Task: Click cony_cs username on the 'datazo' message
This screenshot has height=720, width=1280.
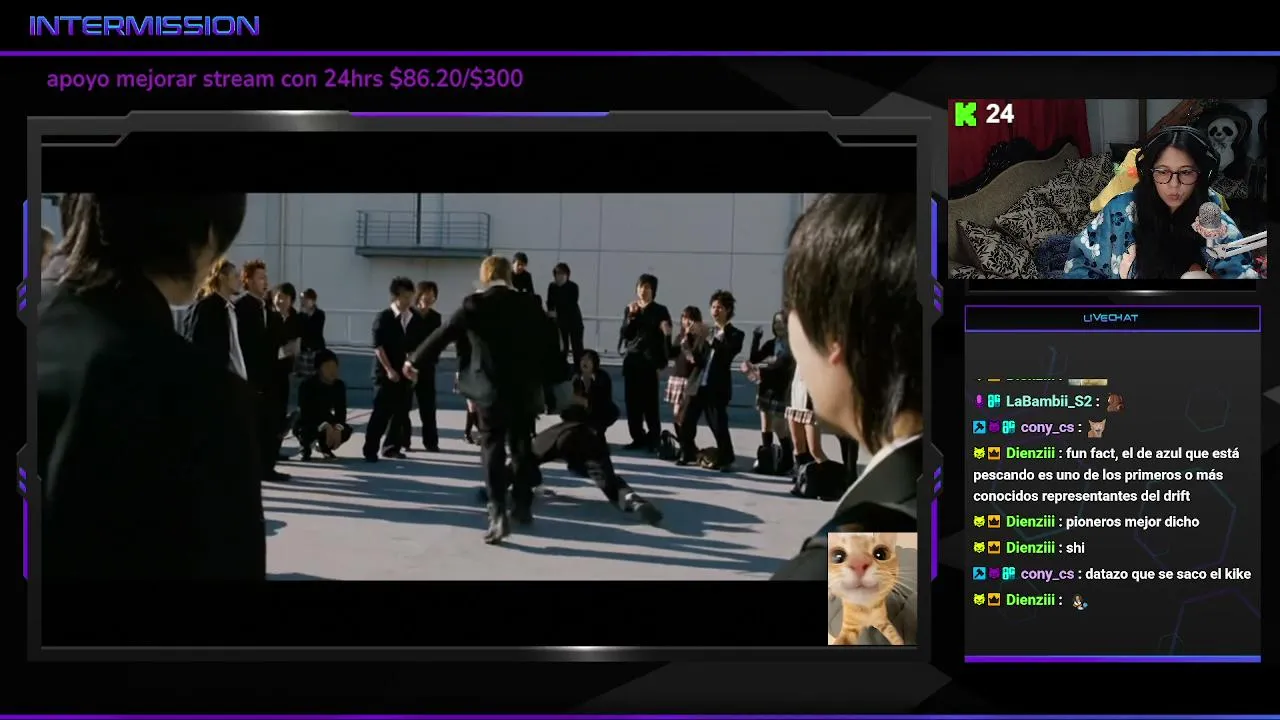Action: tap(1047, 574)
